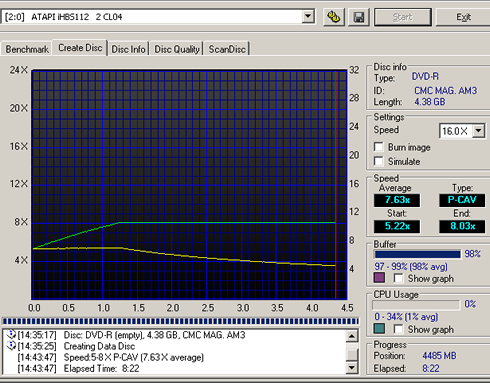The image size is (490, 383).
Task: Open the Disc Info tab
Action: [128, 49]
